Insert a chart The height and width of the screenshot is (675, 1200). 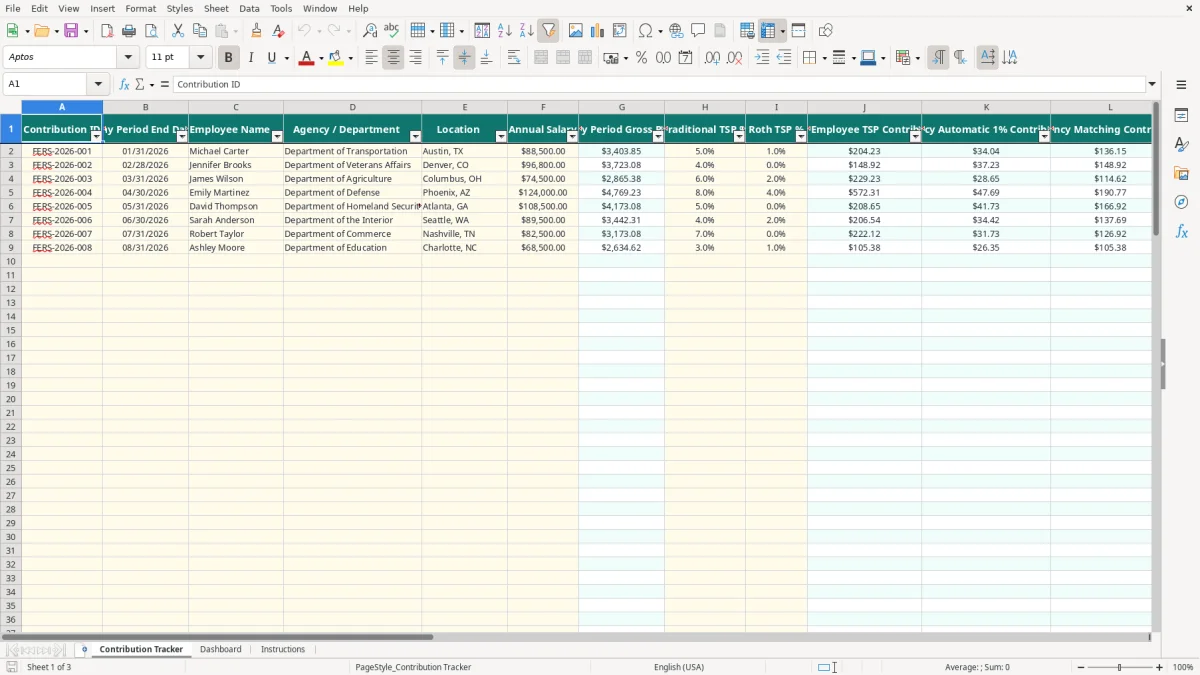tap(597, 31)
